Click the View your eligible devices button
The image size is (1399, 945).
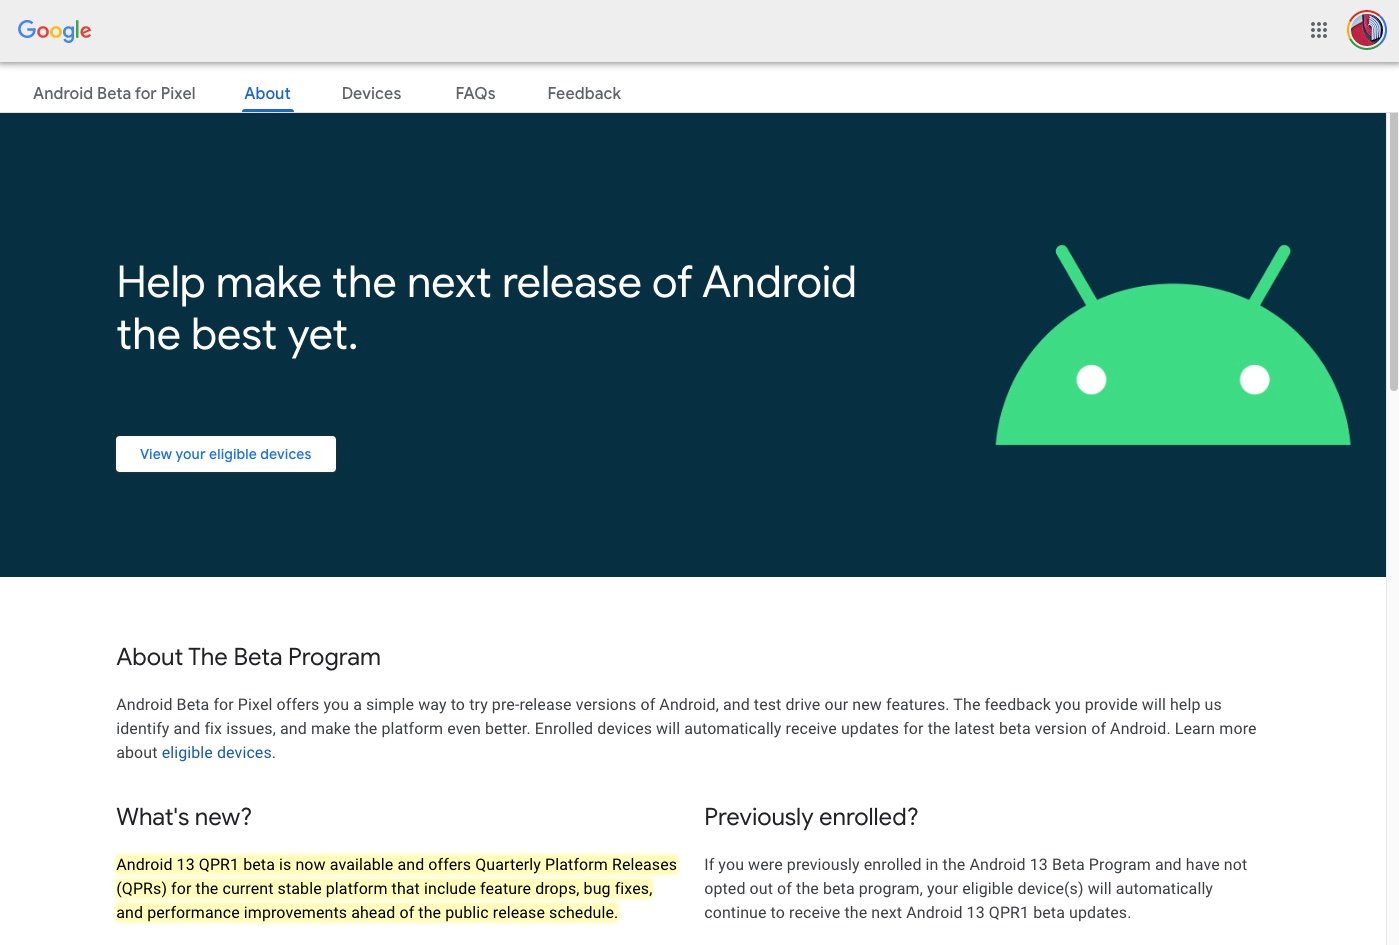225,453
